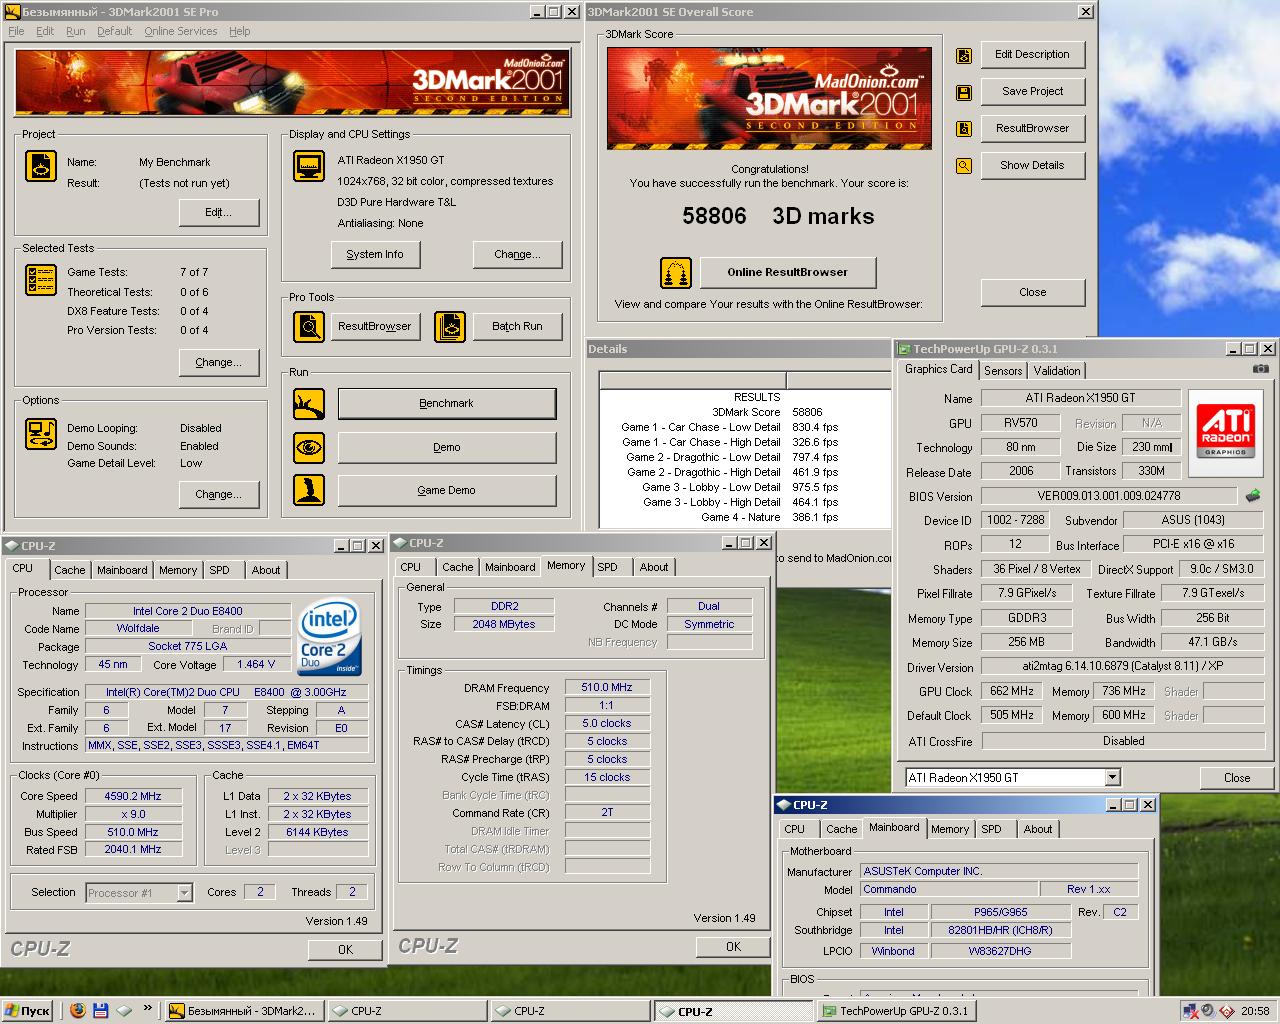Click the Online ResultBrowser icon
Image resolution: width=1280 pixels, height=1024 pixels.
point(676,273)
